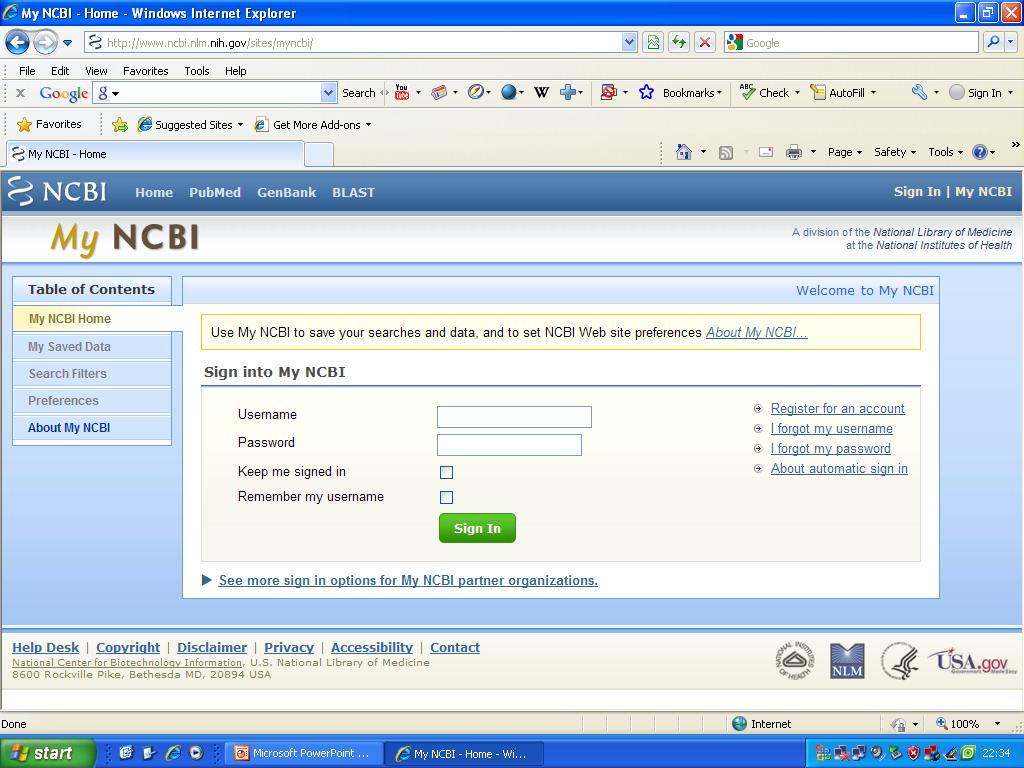Check the Keep me signed in box
Viewport: 1024px width, 768px height.
(447, 472)
